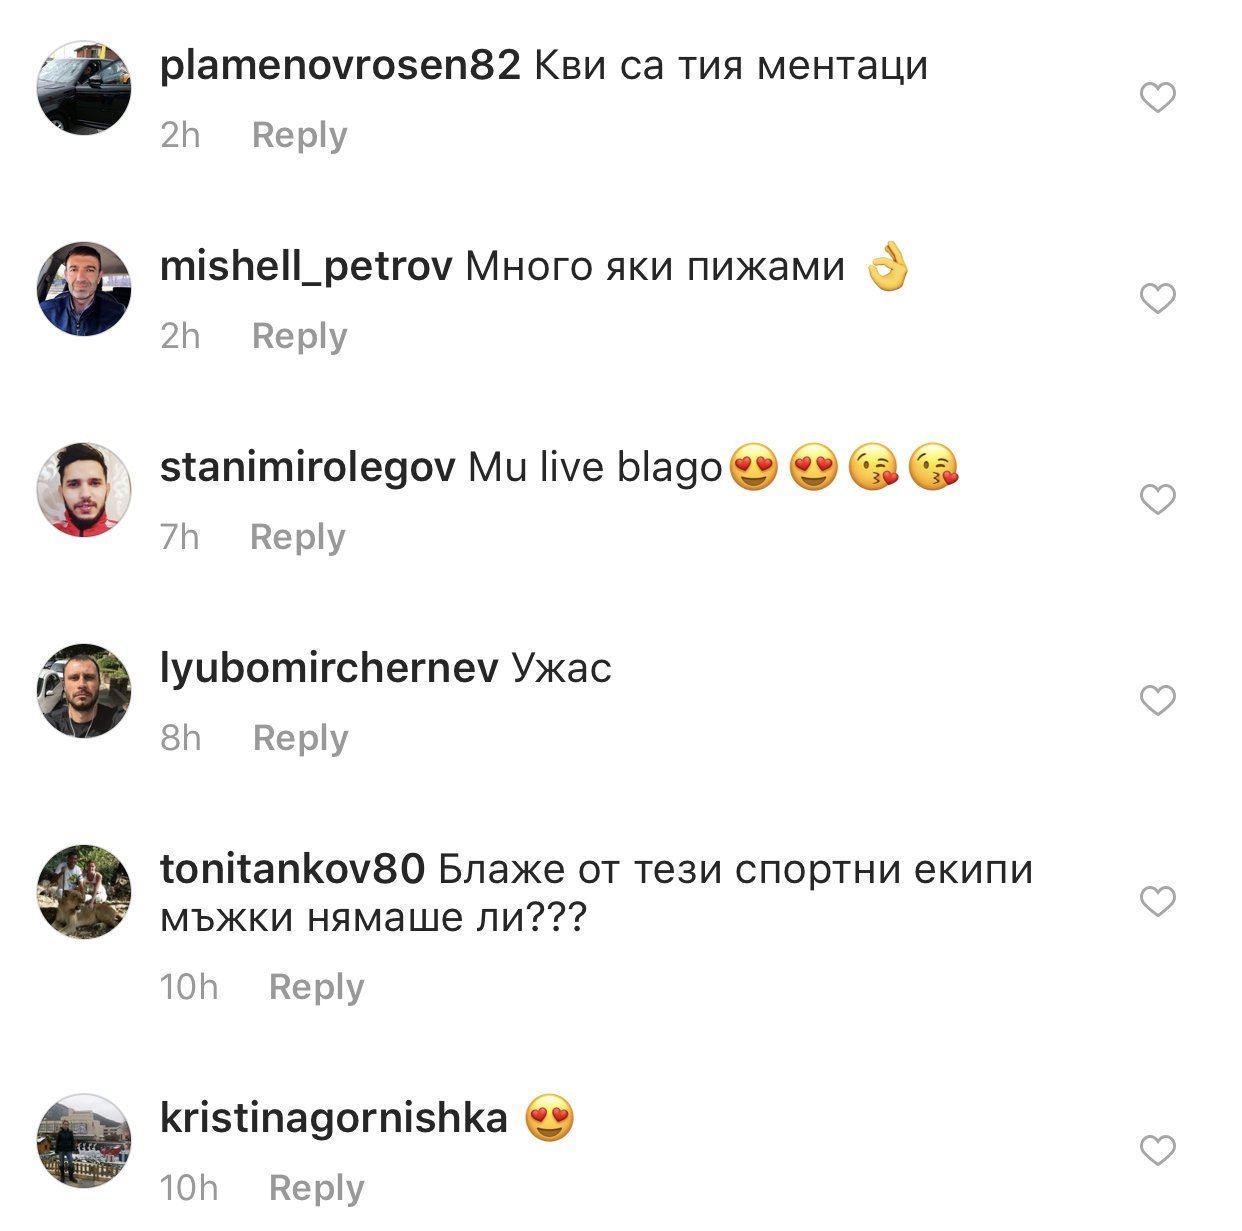Open mishell_petrov's avatar
This screenshot has height=1231, width=1242.
tap(84, 289)
